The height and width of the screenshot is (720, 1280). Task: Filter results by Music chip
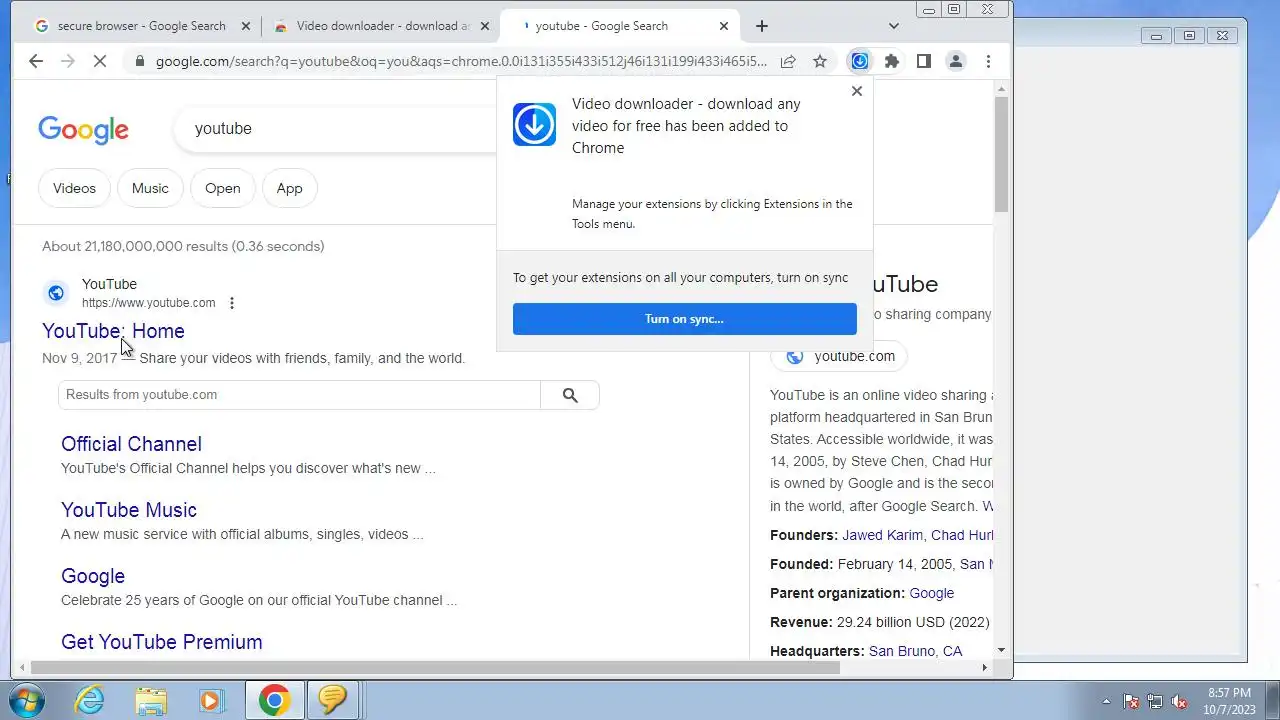(x=150, y=188)
